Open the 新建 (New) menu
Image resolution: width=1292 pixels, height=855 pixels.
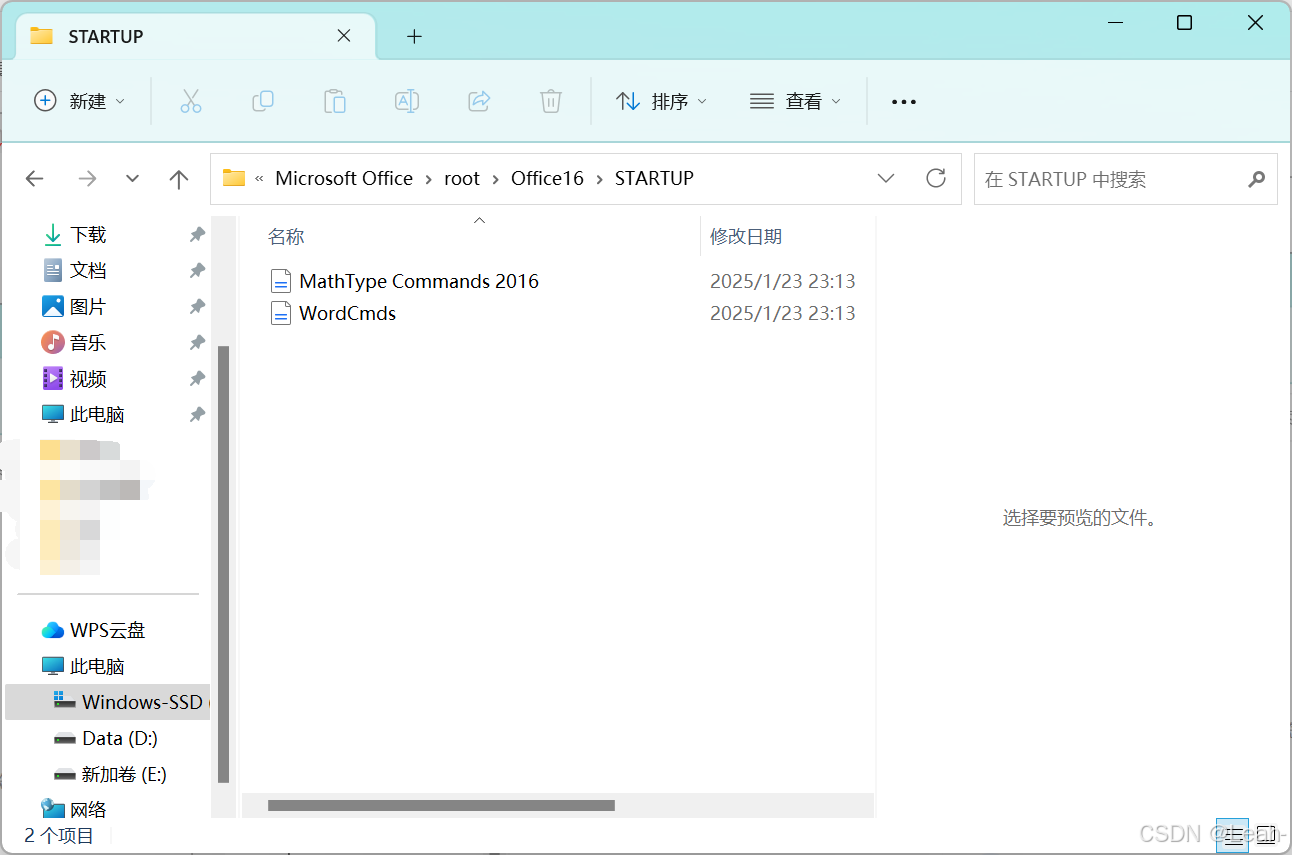(80, 101)
